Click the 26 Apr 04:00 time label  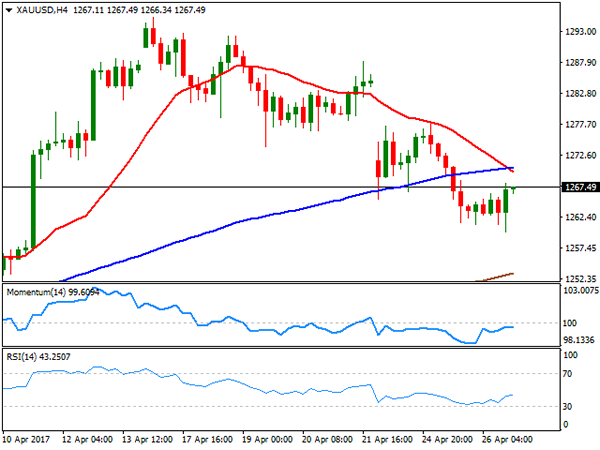coord(507,439)
